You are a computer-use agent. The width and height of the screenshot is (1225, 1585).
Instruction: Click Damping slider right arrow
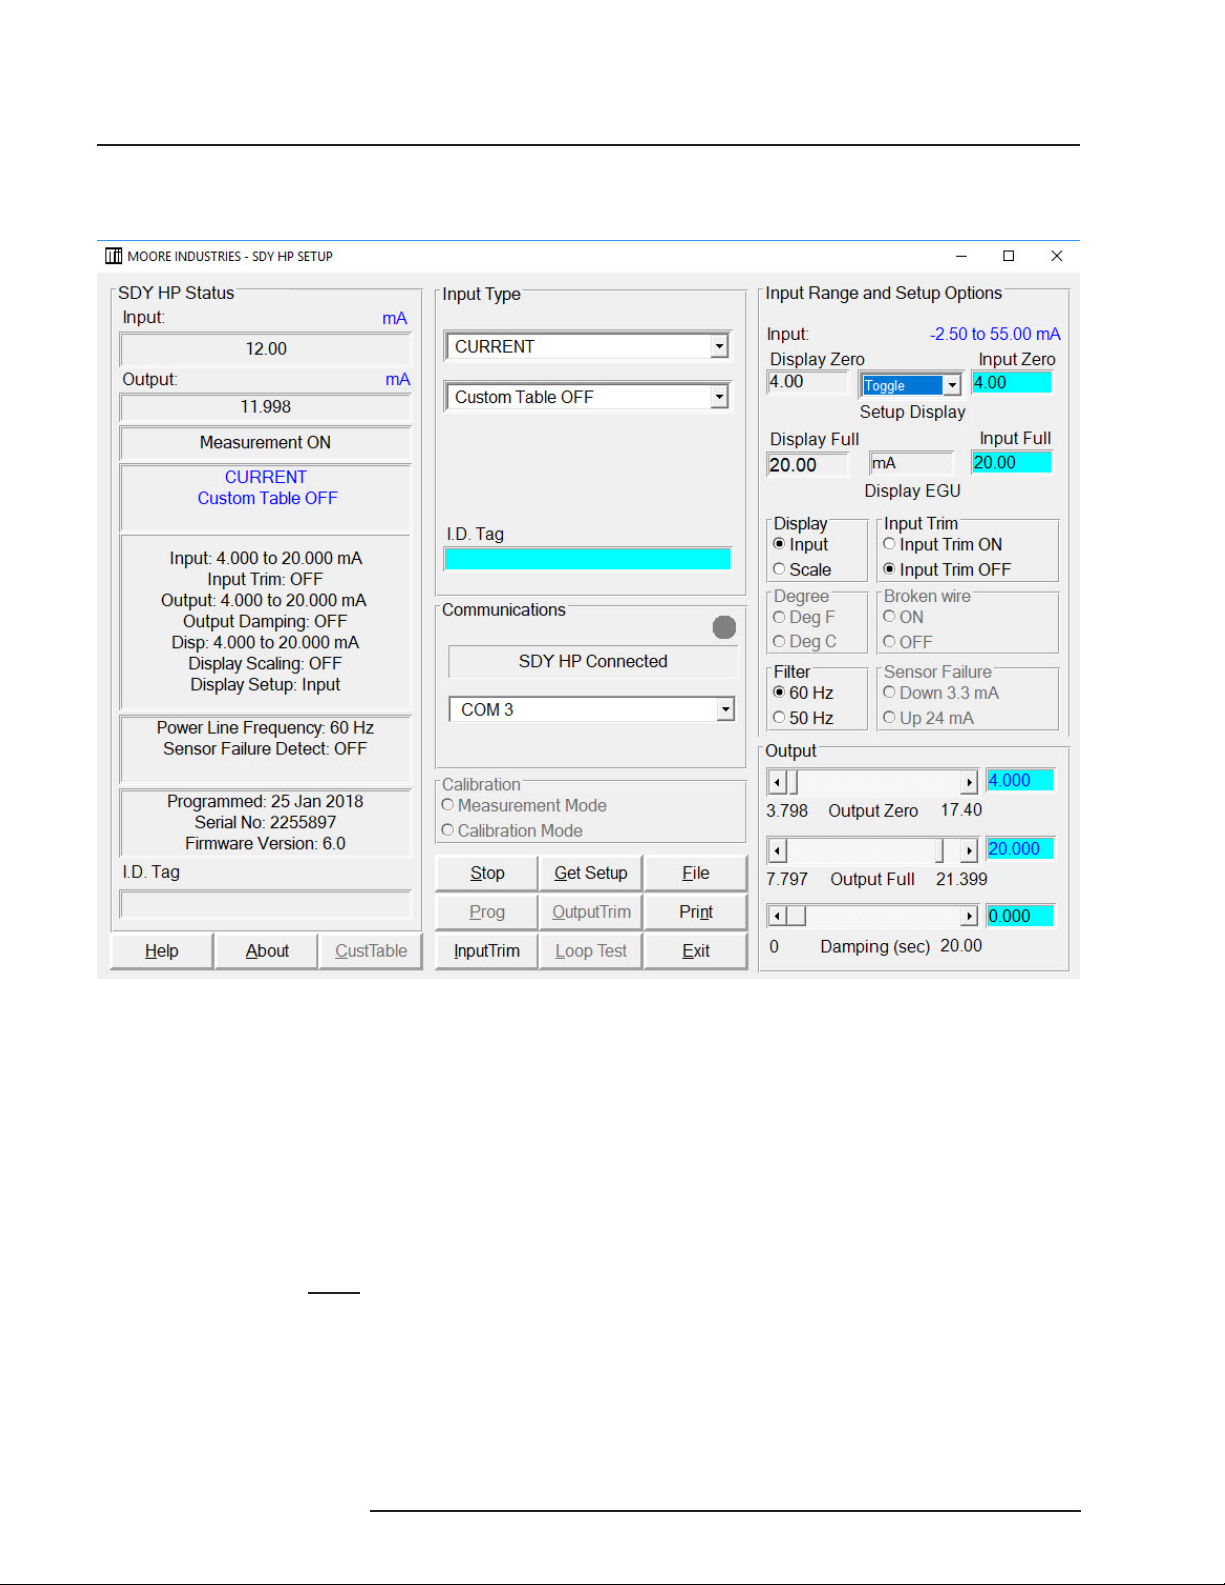point(969,916)
